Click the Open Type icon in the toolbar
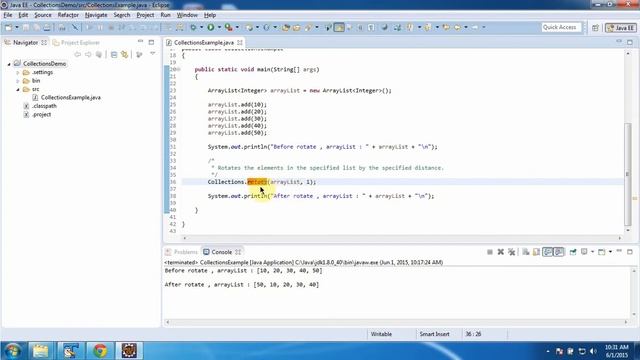The width and height of the screenshot is (640, 360). [x=286, y=27]
